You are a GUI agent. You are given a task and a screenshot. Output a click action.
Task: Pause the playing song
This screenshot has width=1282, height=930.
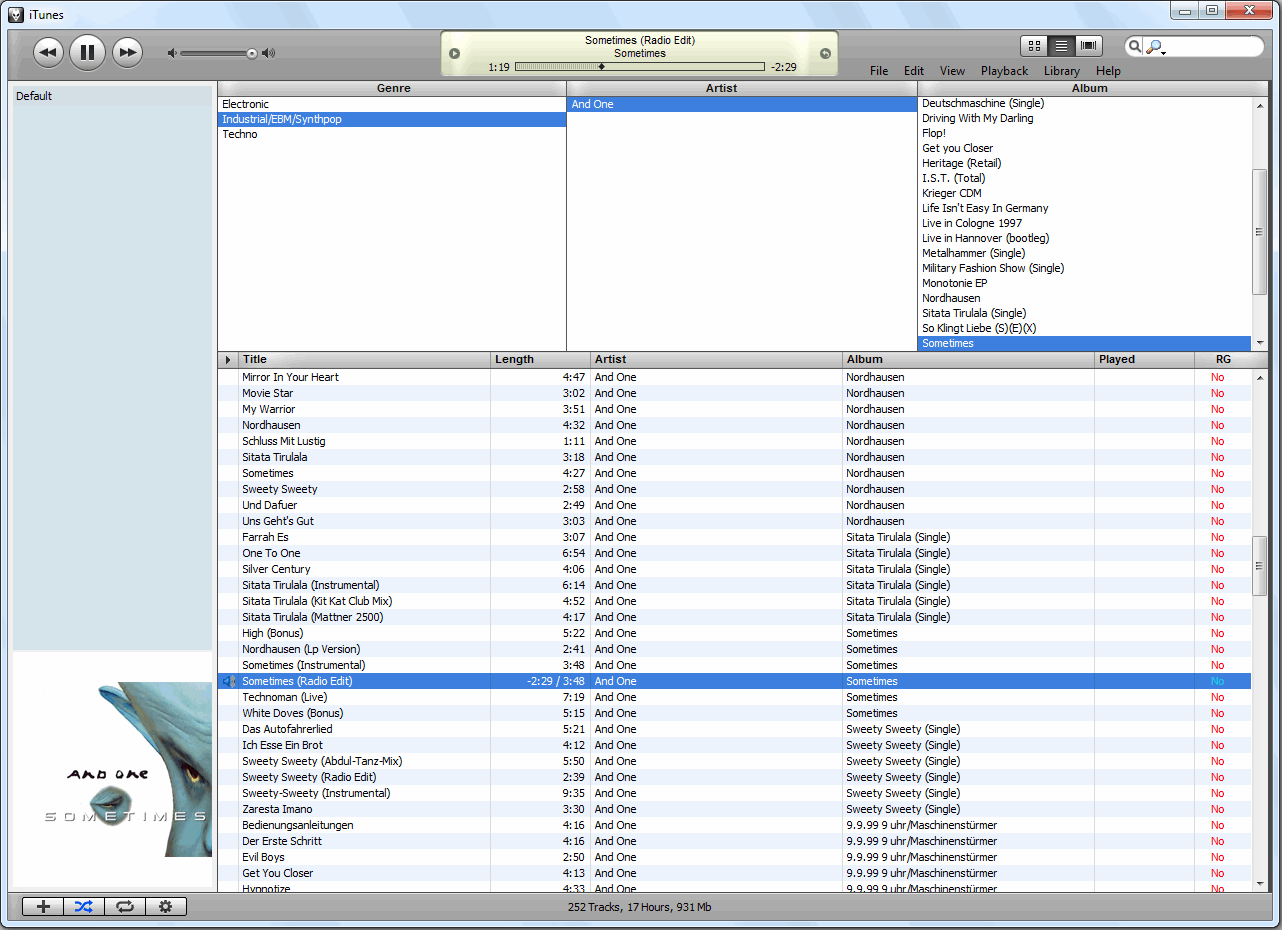(x=87, y=52)
